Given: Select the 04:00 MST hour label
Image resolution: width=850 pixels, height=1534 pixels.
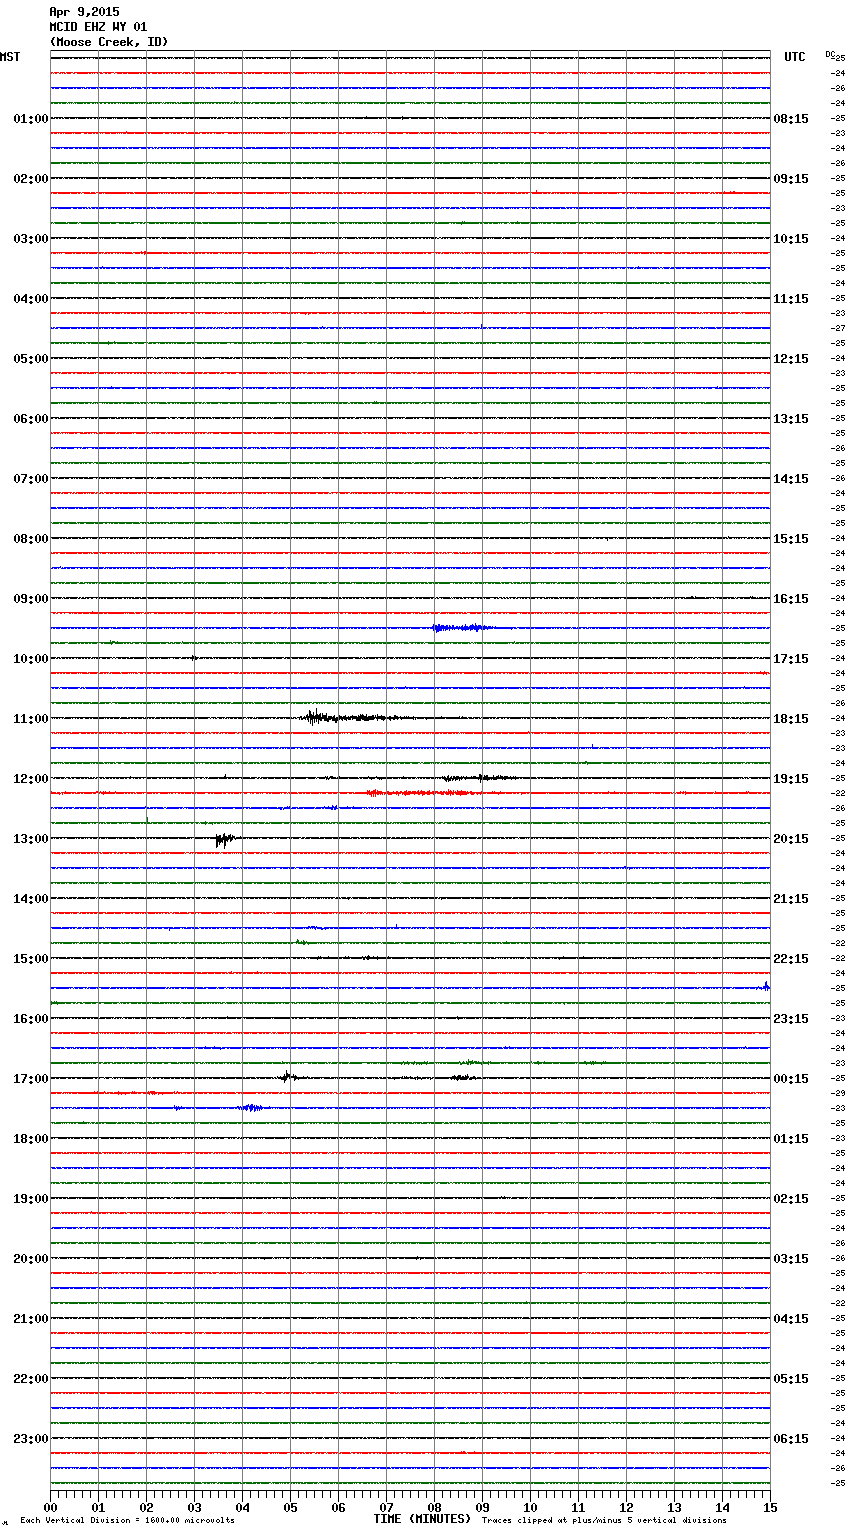Looking at the screenshot, I should pos(30,299).
